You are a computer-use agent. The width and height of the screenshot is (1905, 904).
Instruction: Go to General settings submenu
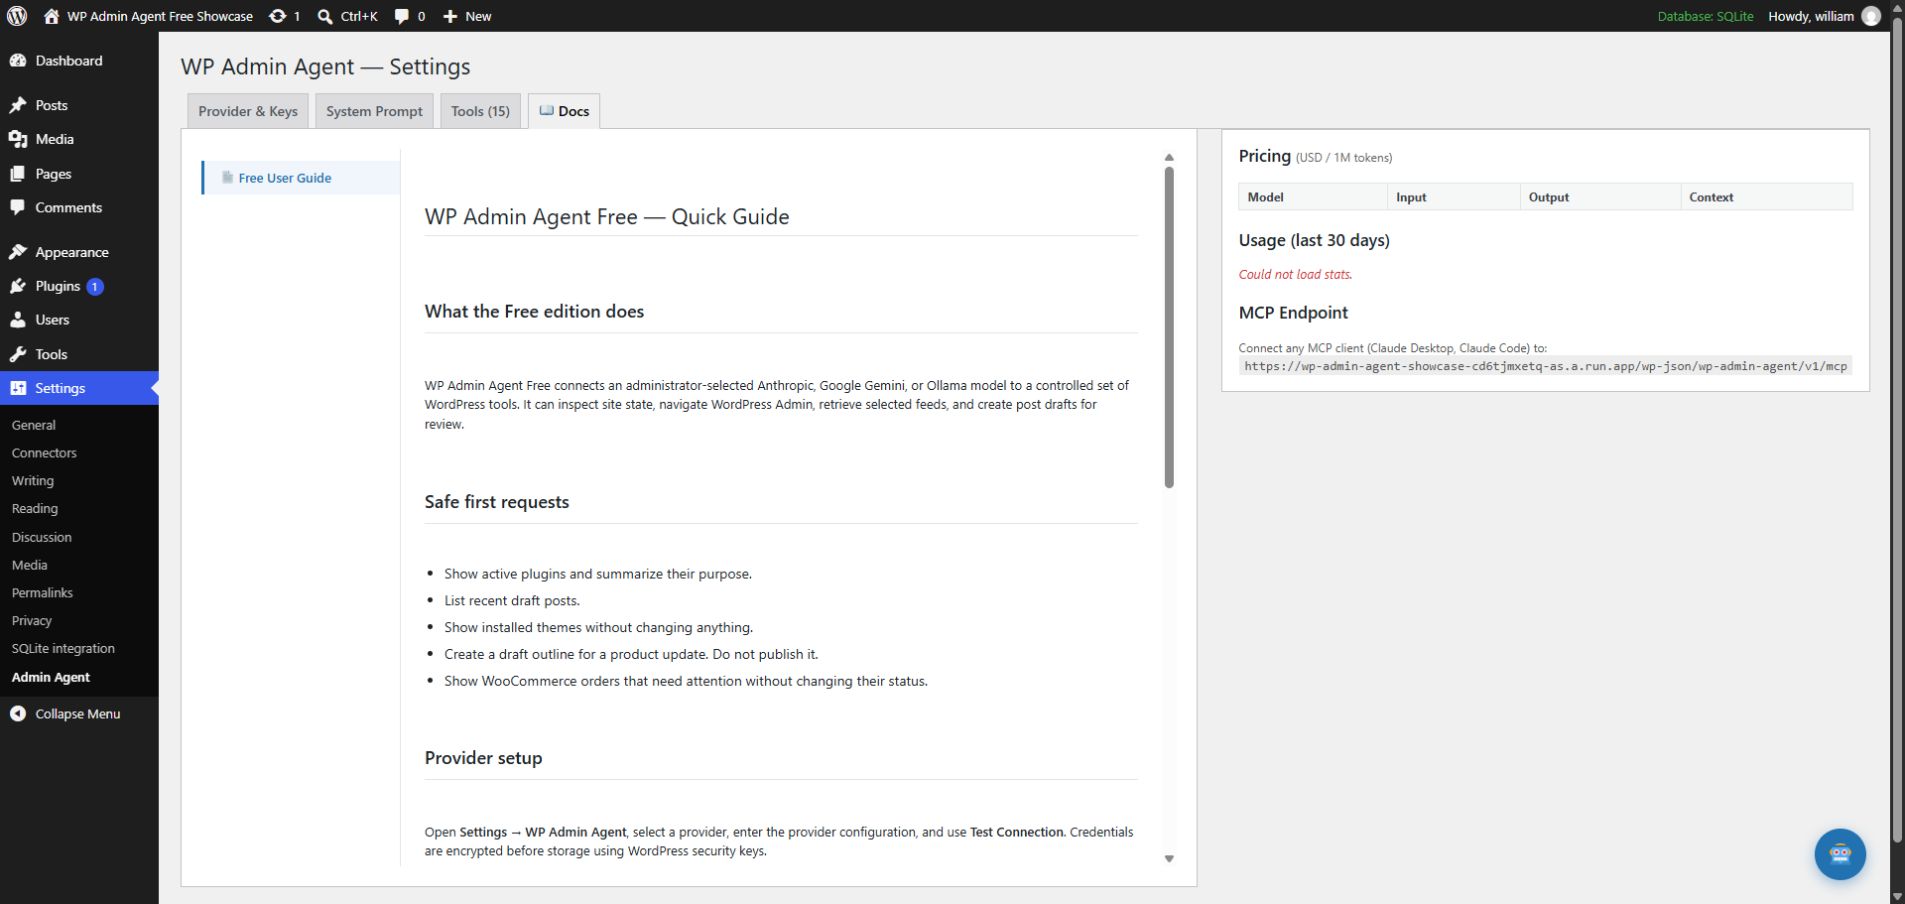pyautogui.click(x=34, y=425)
